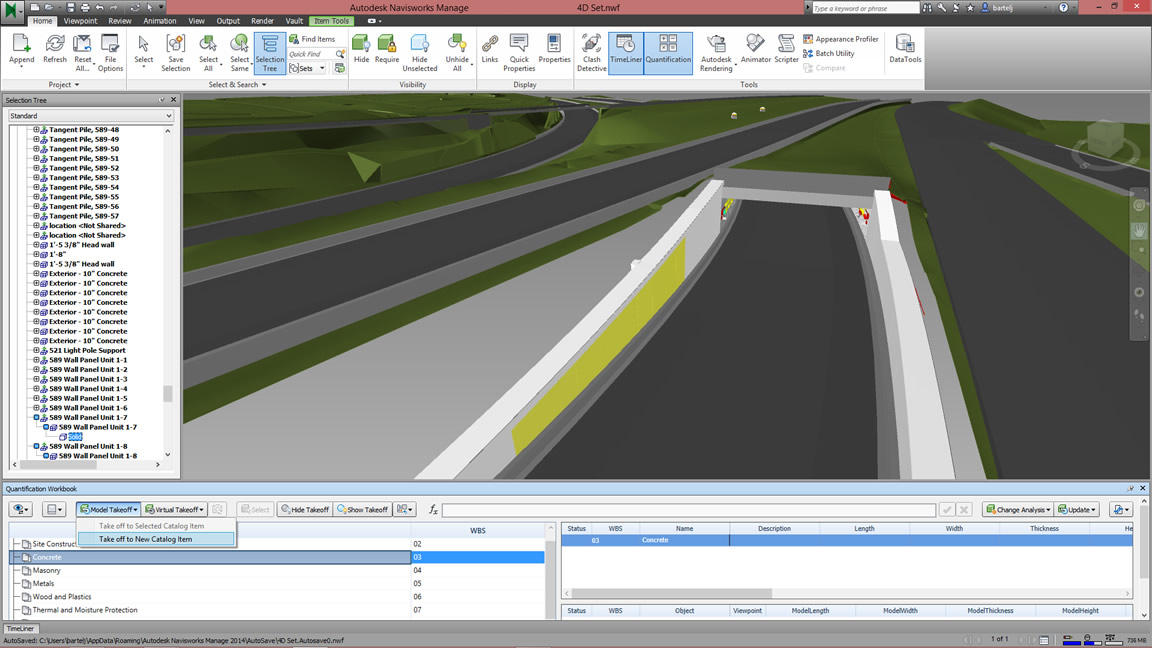
Task: Click the Select Same tool
Action: [240, 53]
